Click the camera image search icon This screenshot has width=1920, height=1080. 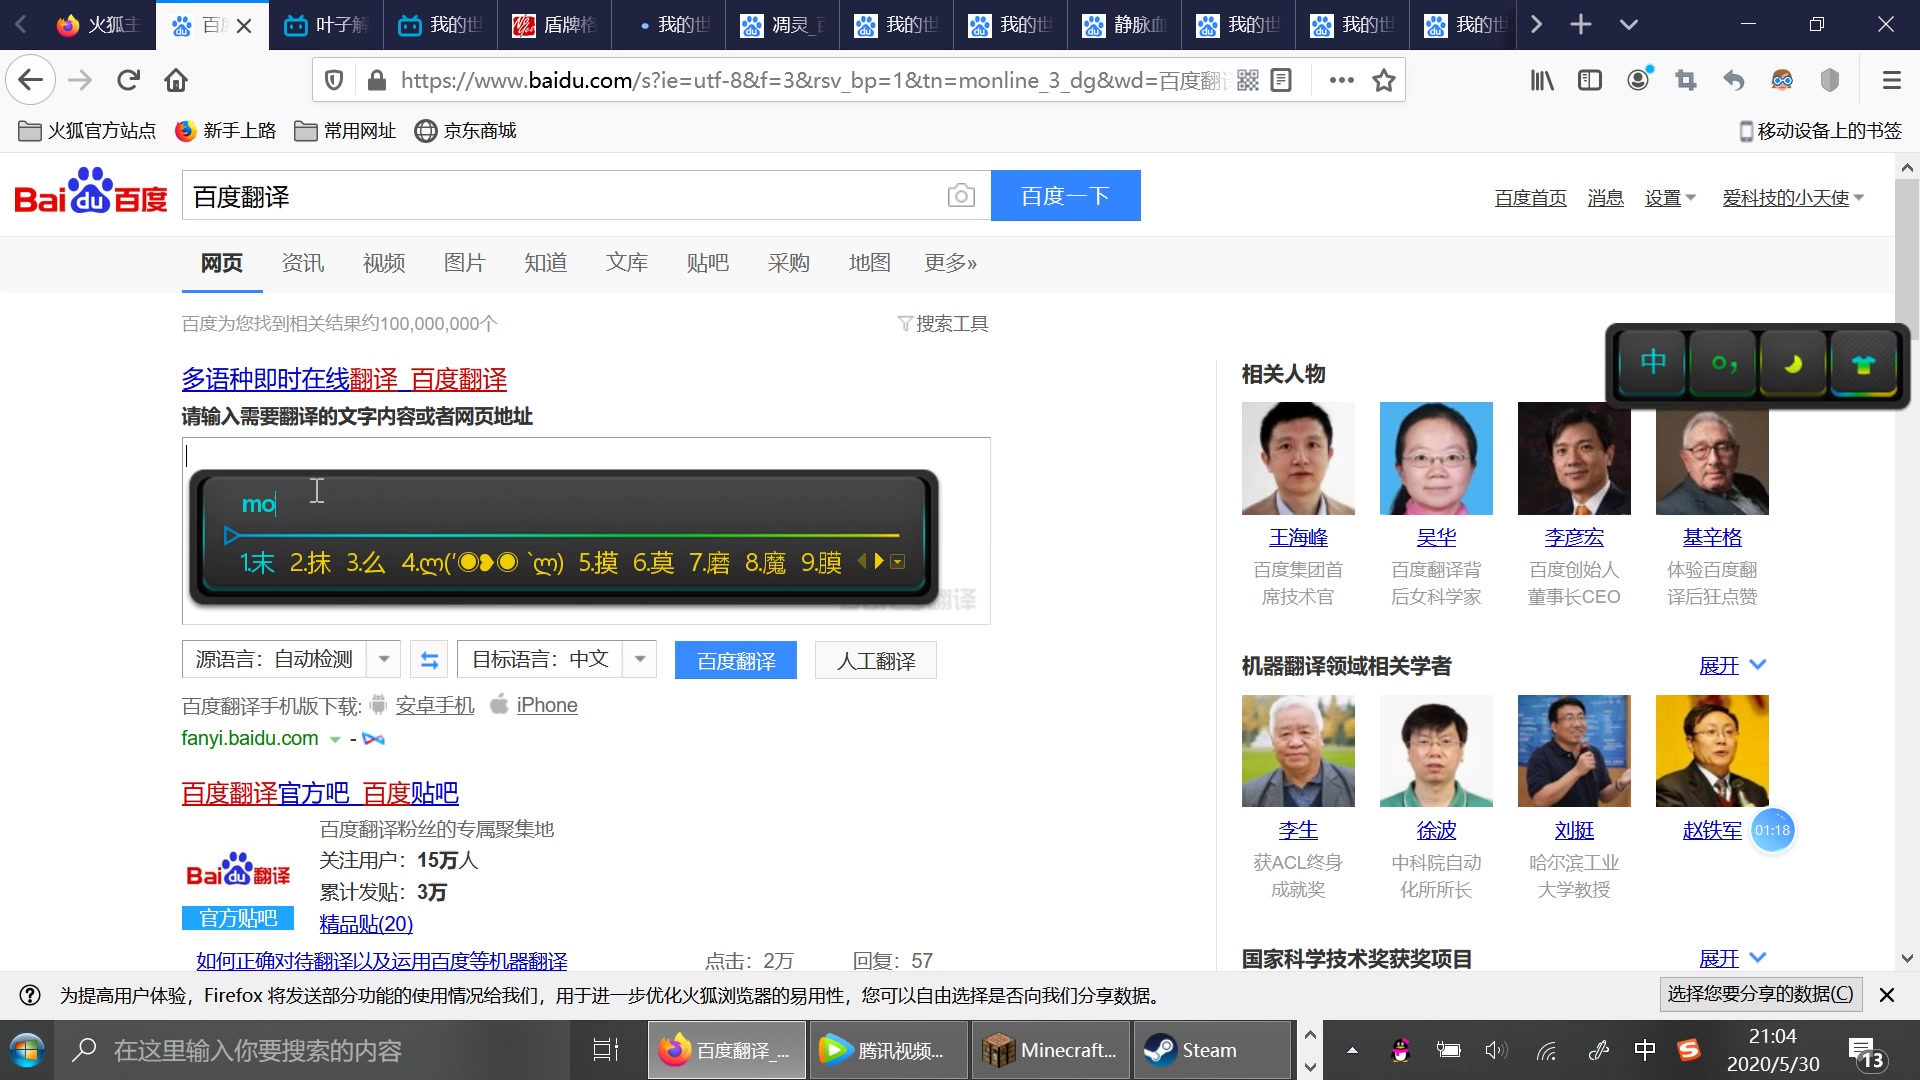tap(961, 196)
